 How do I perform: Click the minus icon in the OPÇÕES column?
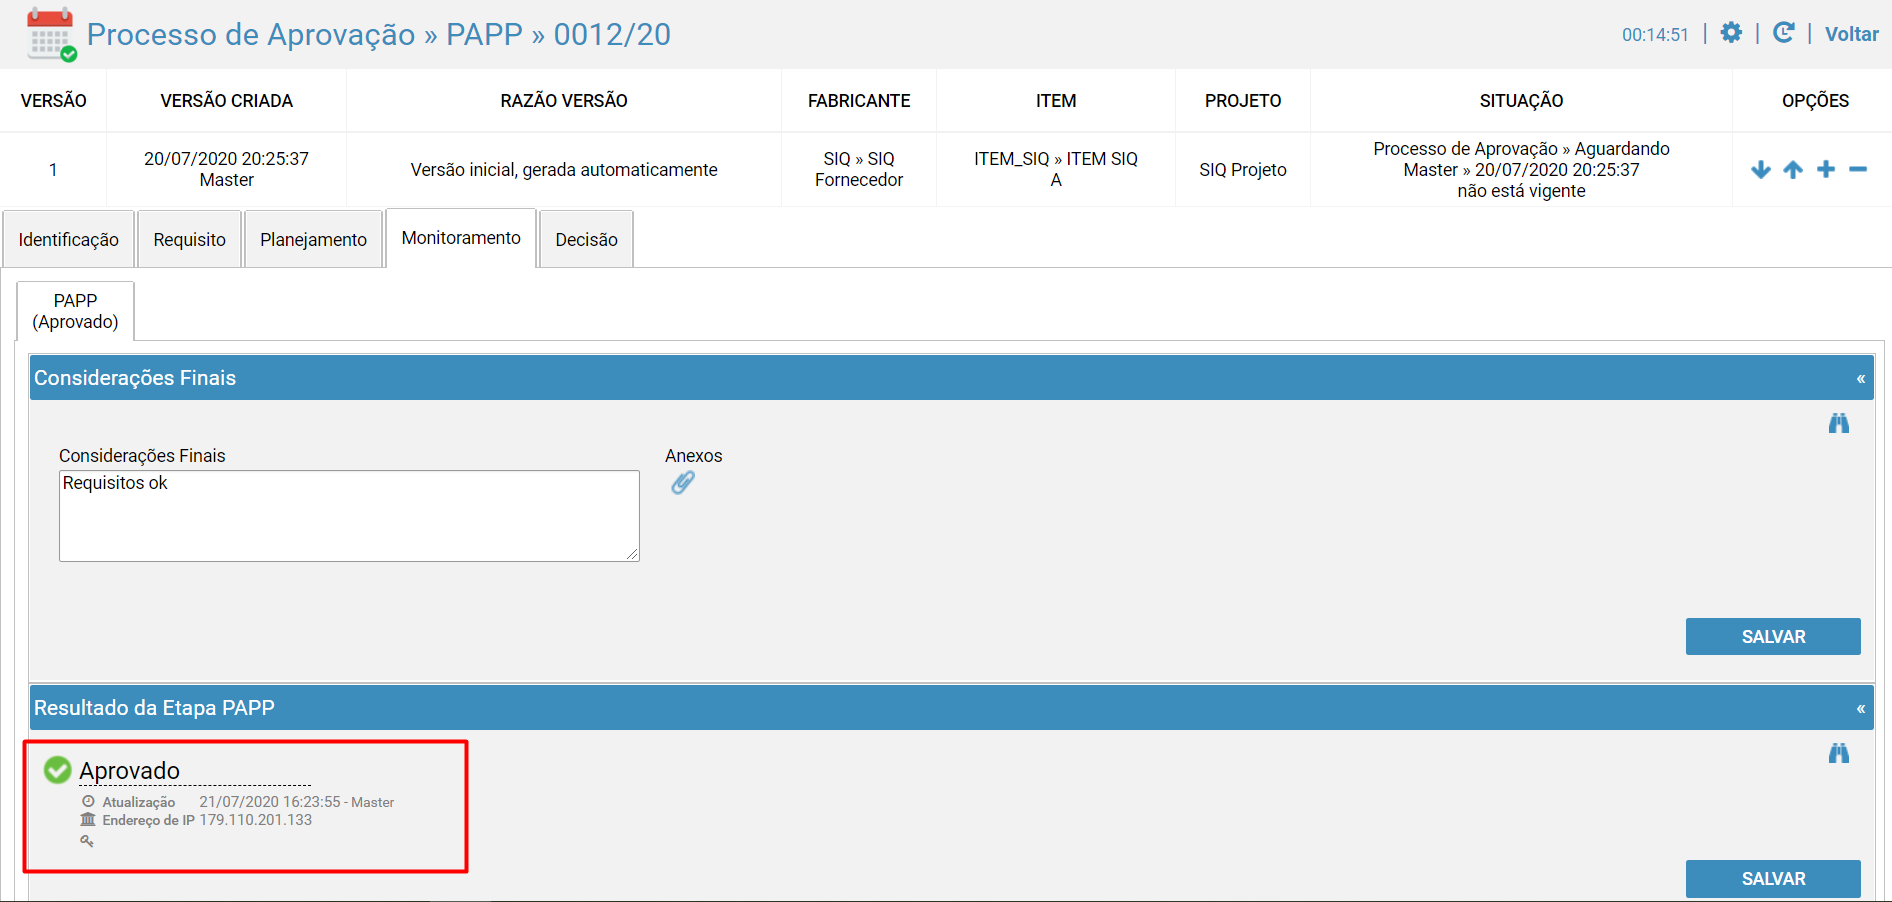tap(1858, 170)
